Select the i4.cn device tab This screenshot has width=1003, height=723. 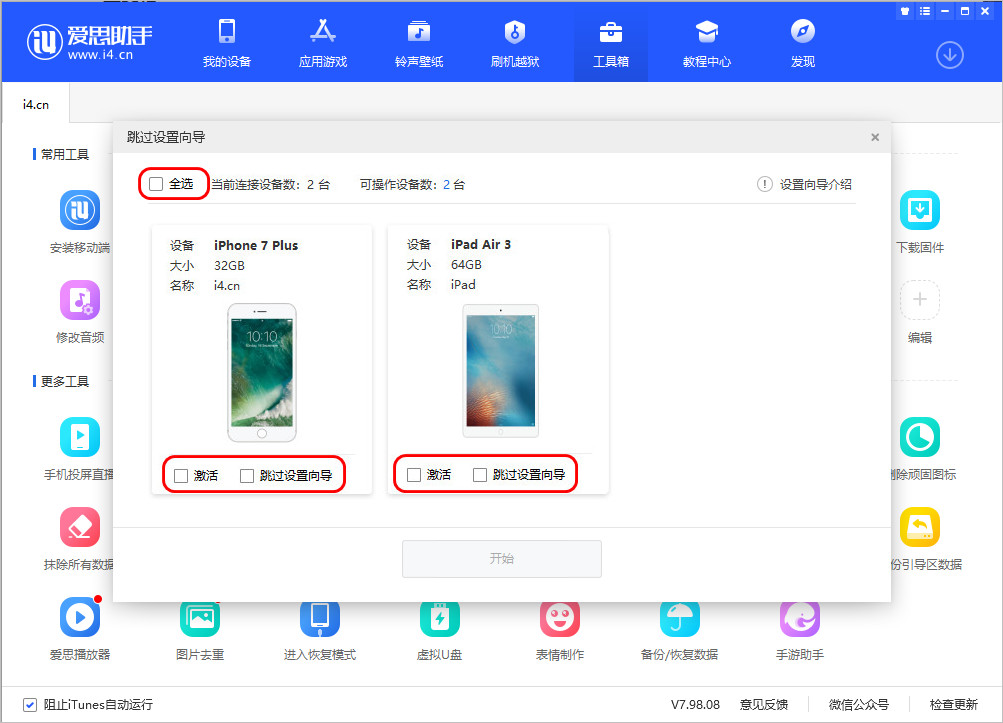(36, 104)
